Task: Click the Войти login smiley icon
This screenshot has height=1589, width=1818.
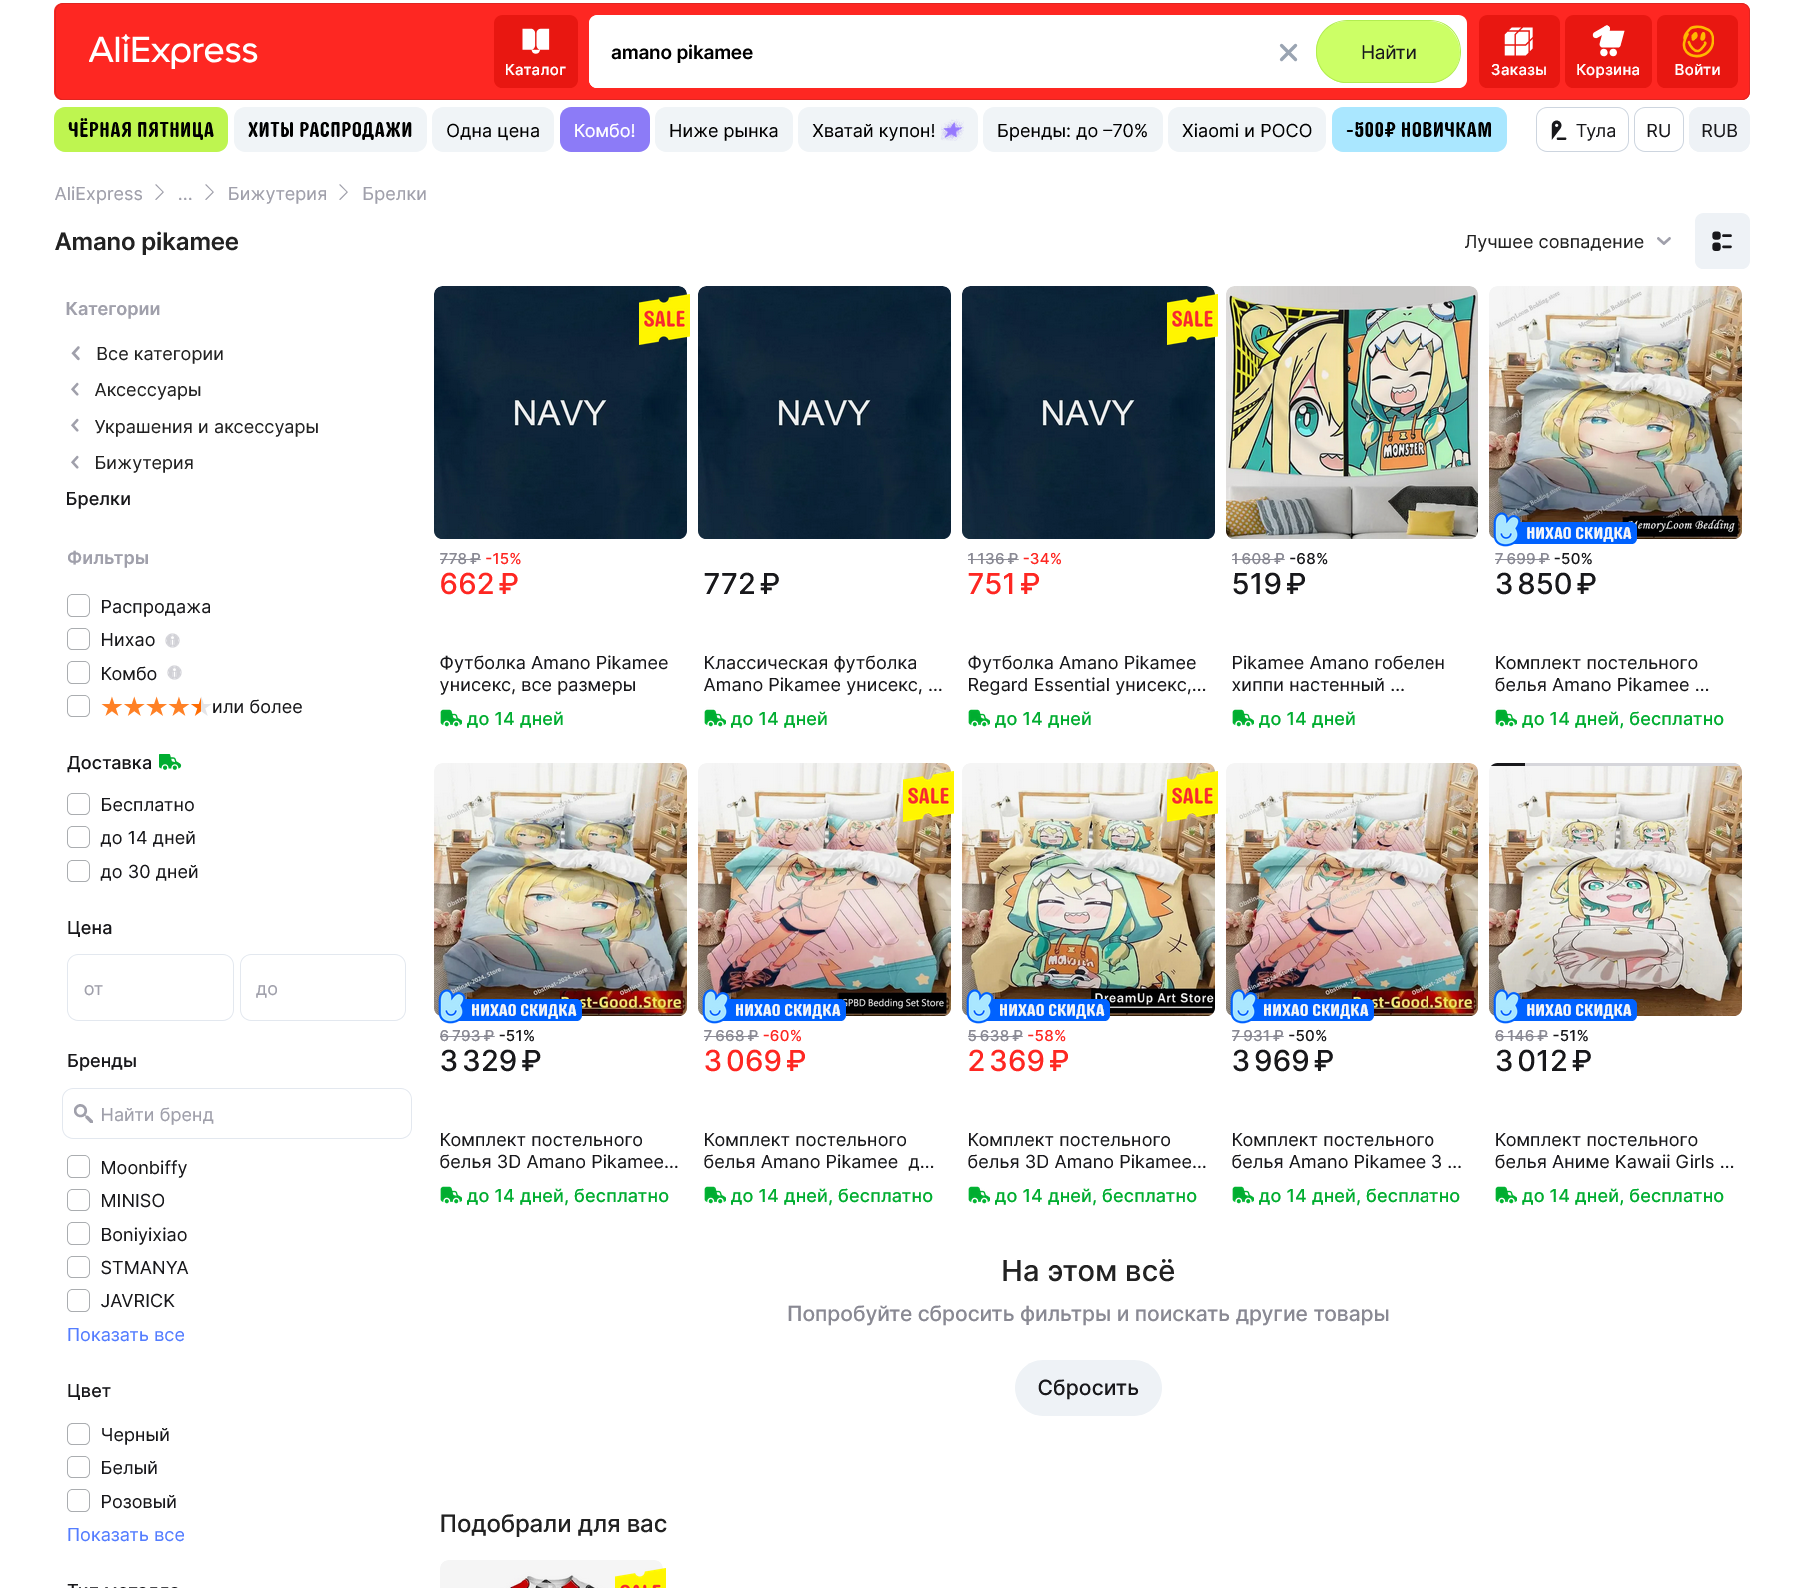Action: (1697, 51)
